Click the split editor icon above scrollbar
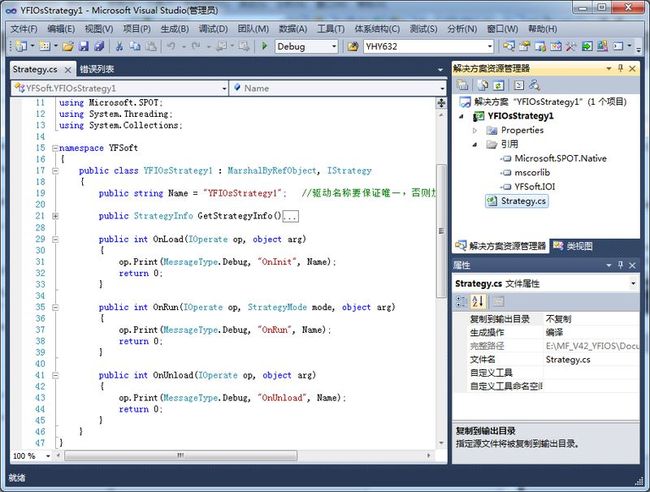The width and height of the screenshot is (650, 492). click(x=441, y=103)
